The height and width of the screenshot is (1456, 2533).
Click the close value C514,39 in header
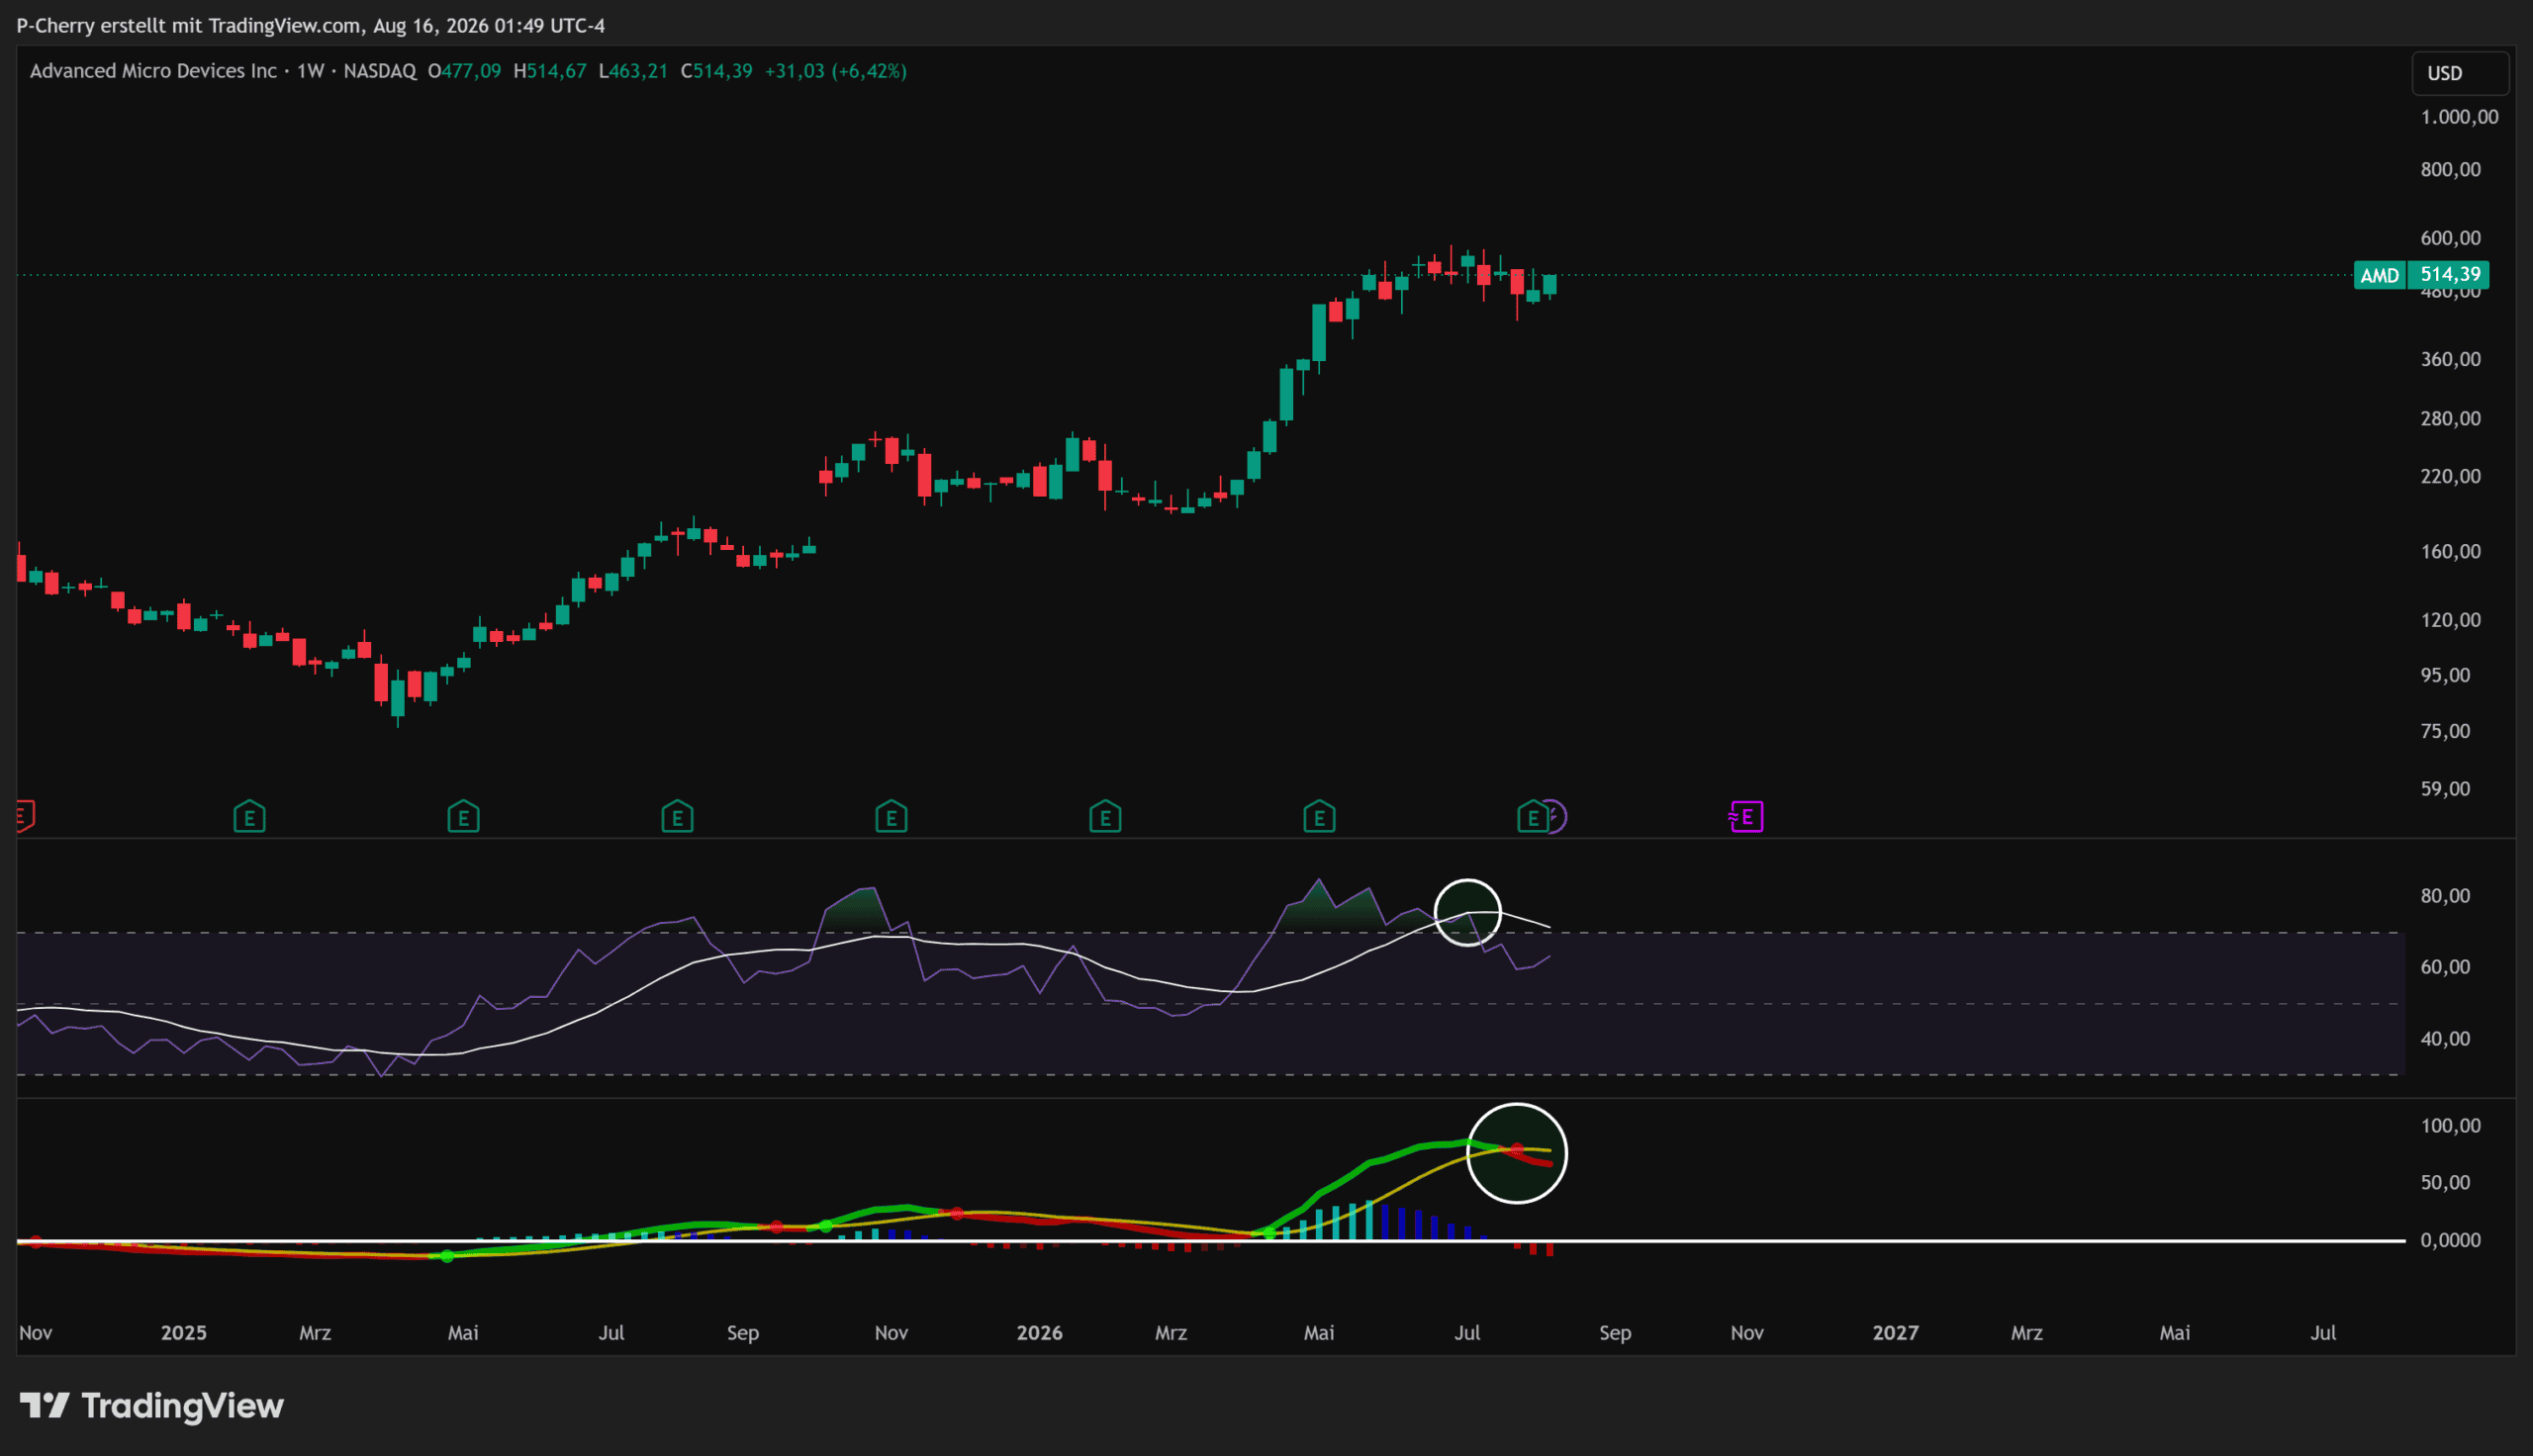coord(716,71)
